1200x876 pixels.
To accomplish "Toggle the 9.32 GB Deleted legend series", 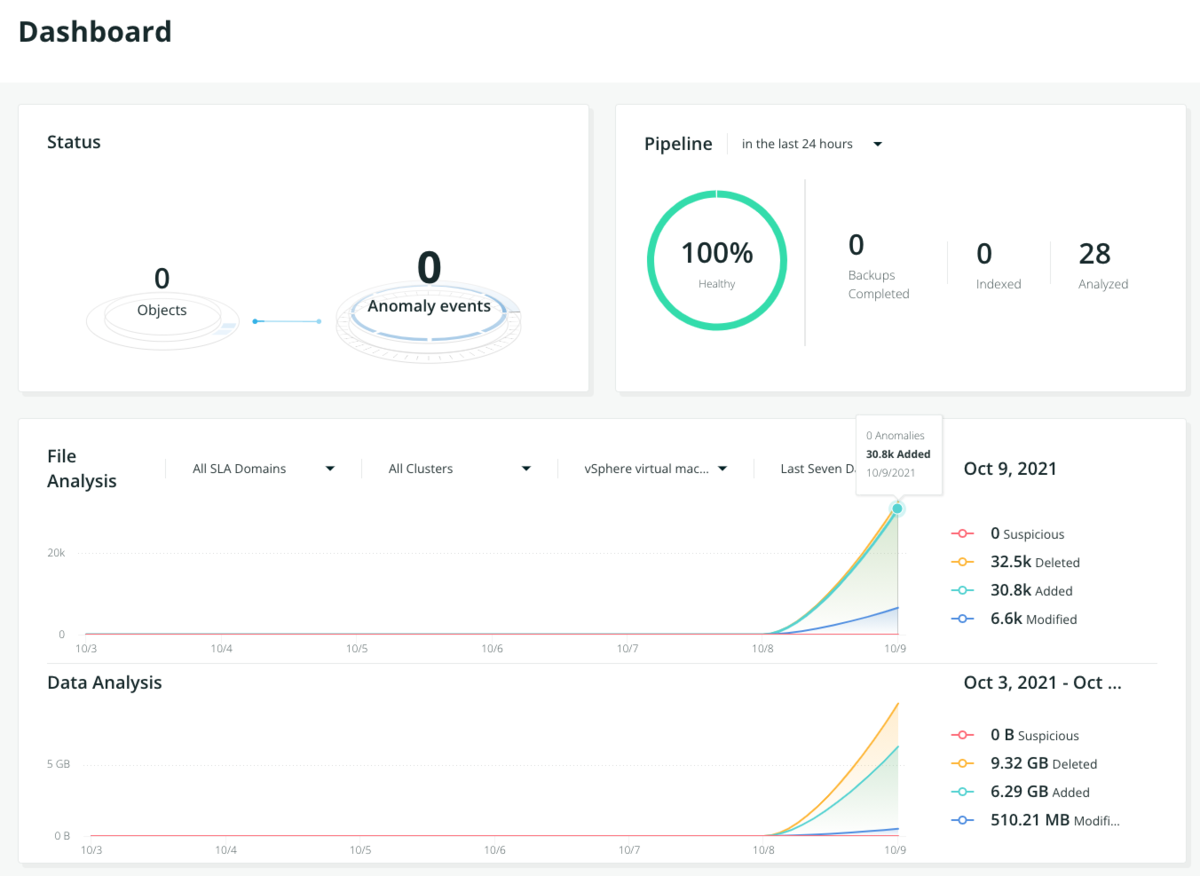I will pos(1023,763).
